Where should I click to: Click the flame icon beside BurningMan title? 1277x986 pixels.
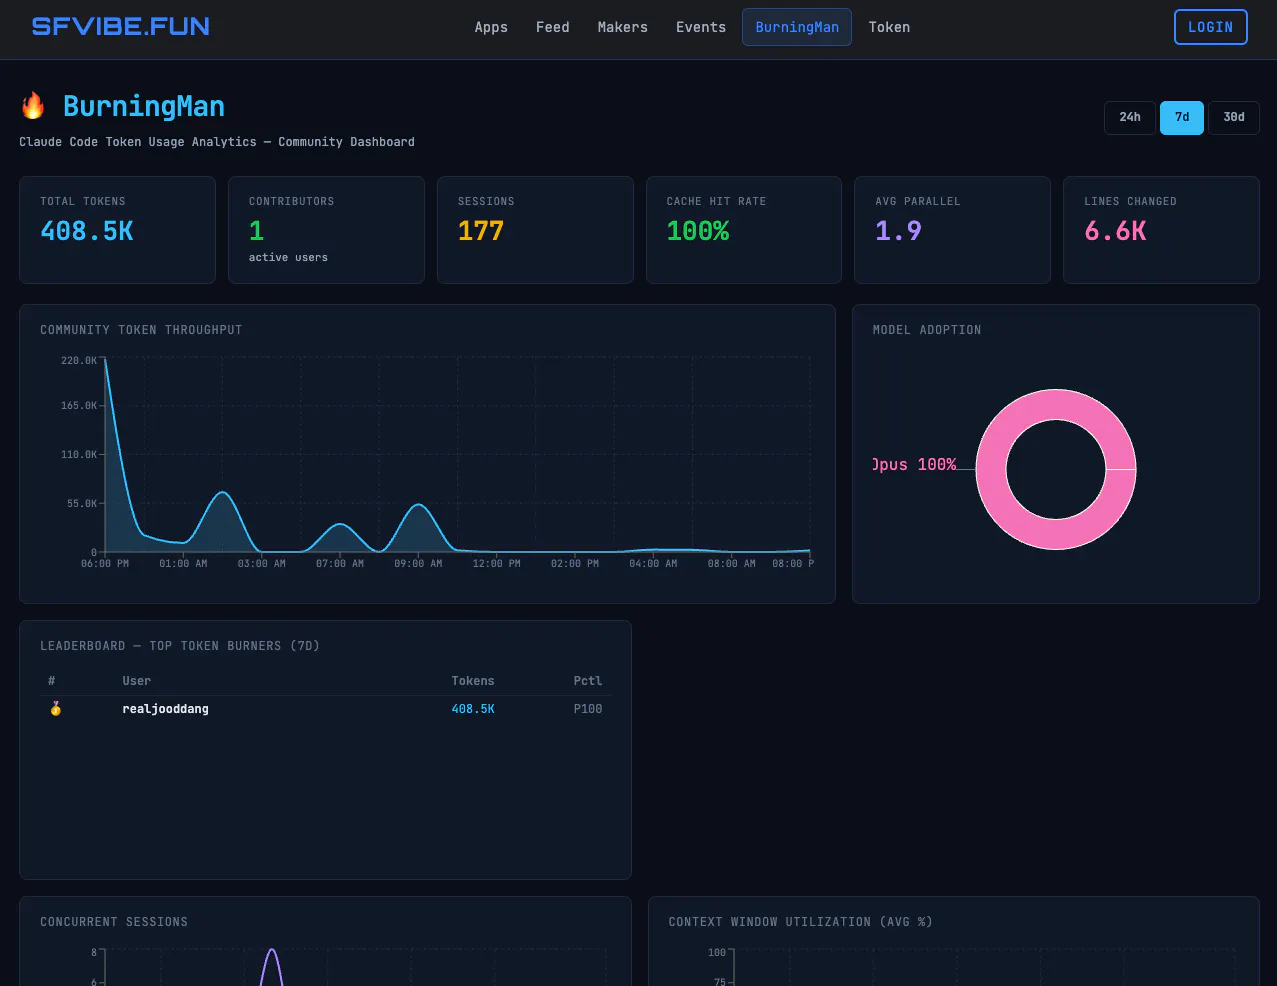click(33, 105)
